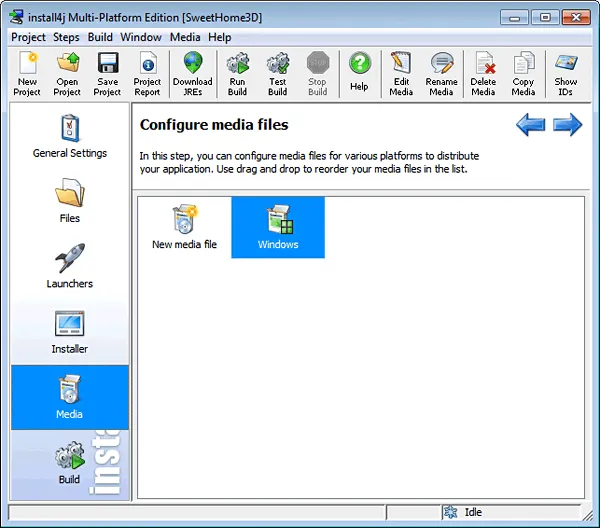Select the Media step in sidebar
The height and width of the screenshot is (528, 600).
70,397
